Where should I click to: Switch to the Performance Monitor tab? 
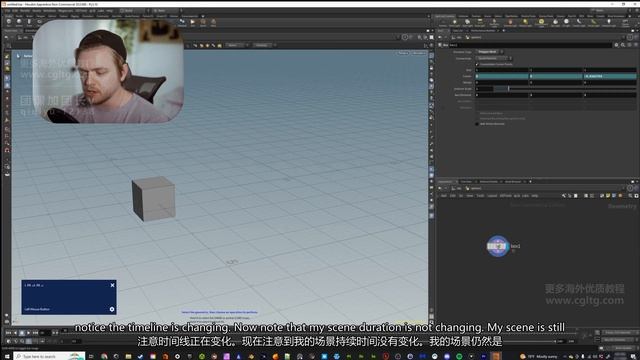pos(483,31)
